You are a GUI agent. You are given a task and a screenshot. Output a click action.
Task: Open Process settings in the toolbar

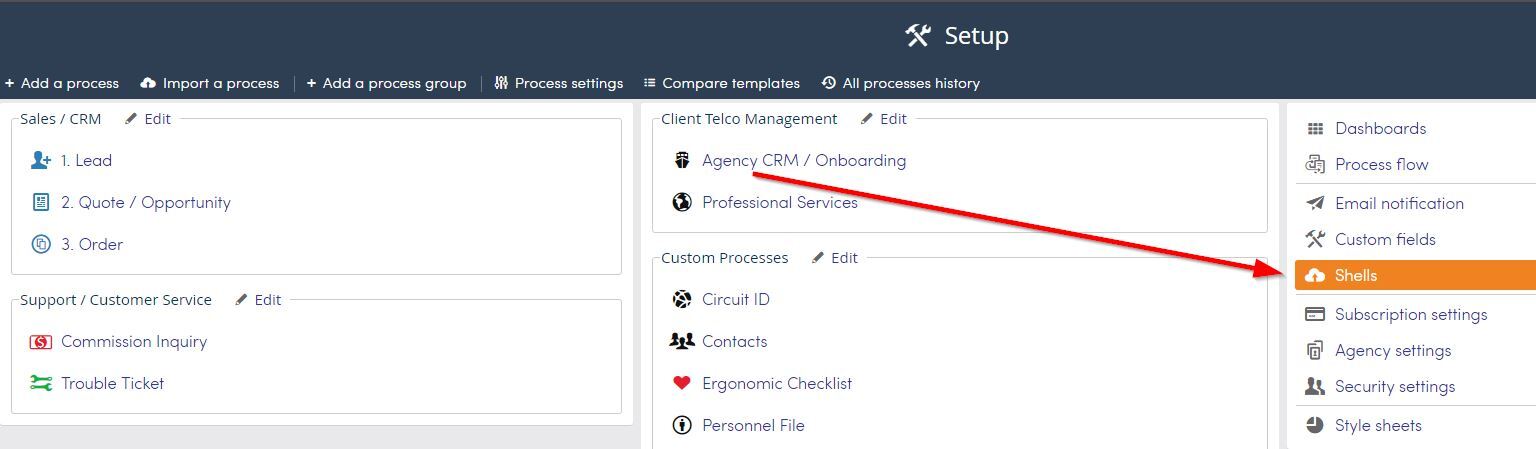(559, 83)
